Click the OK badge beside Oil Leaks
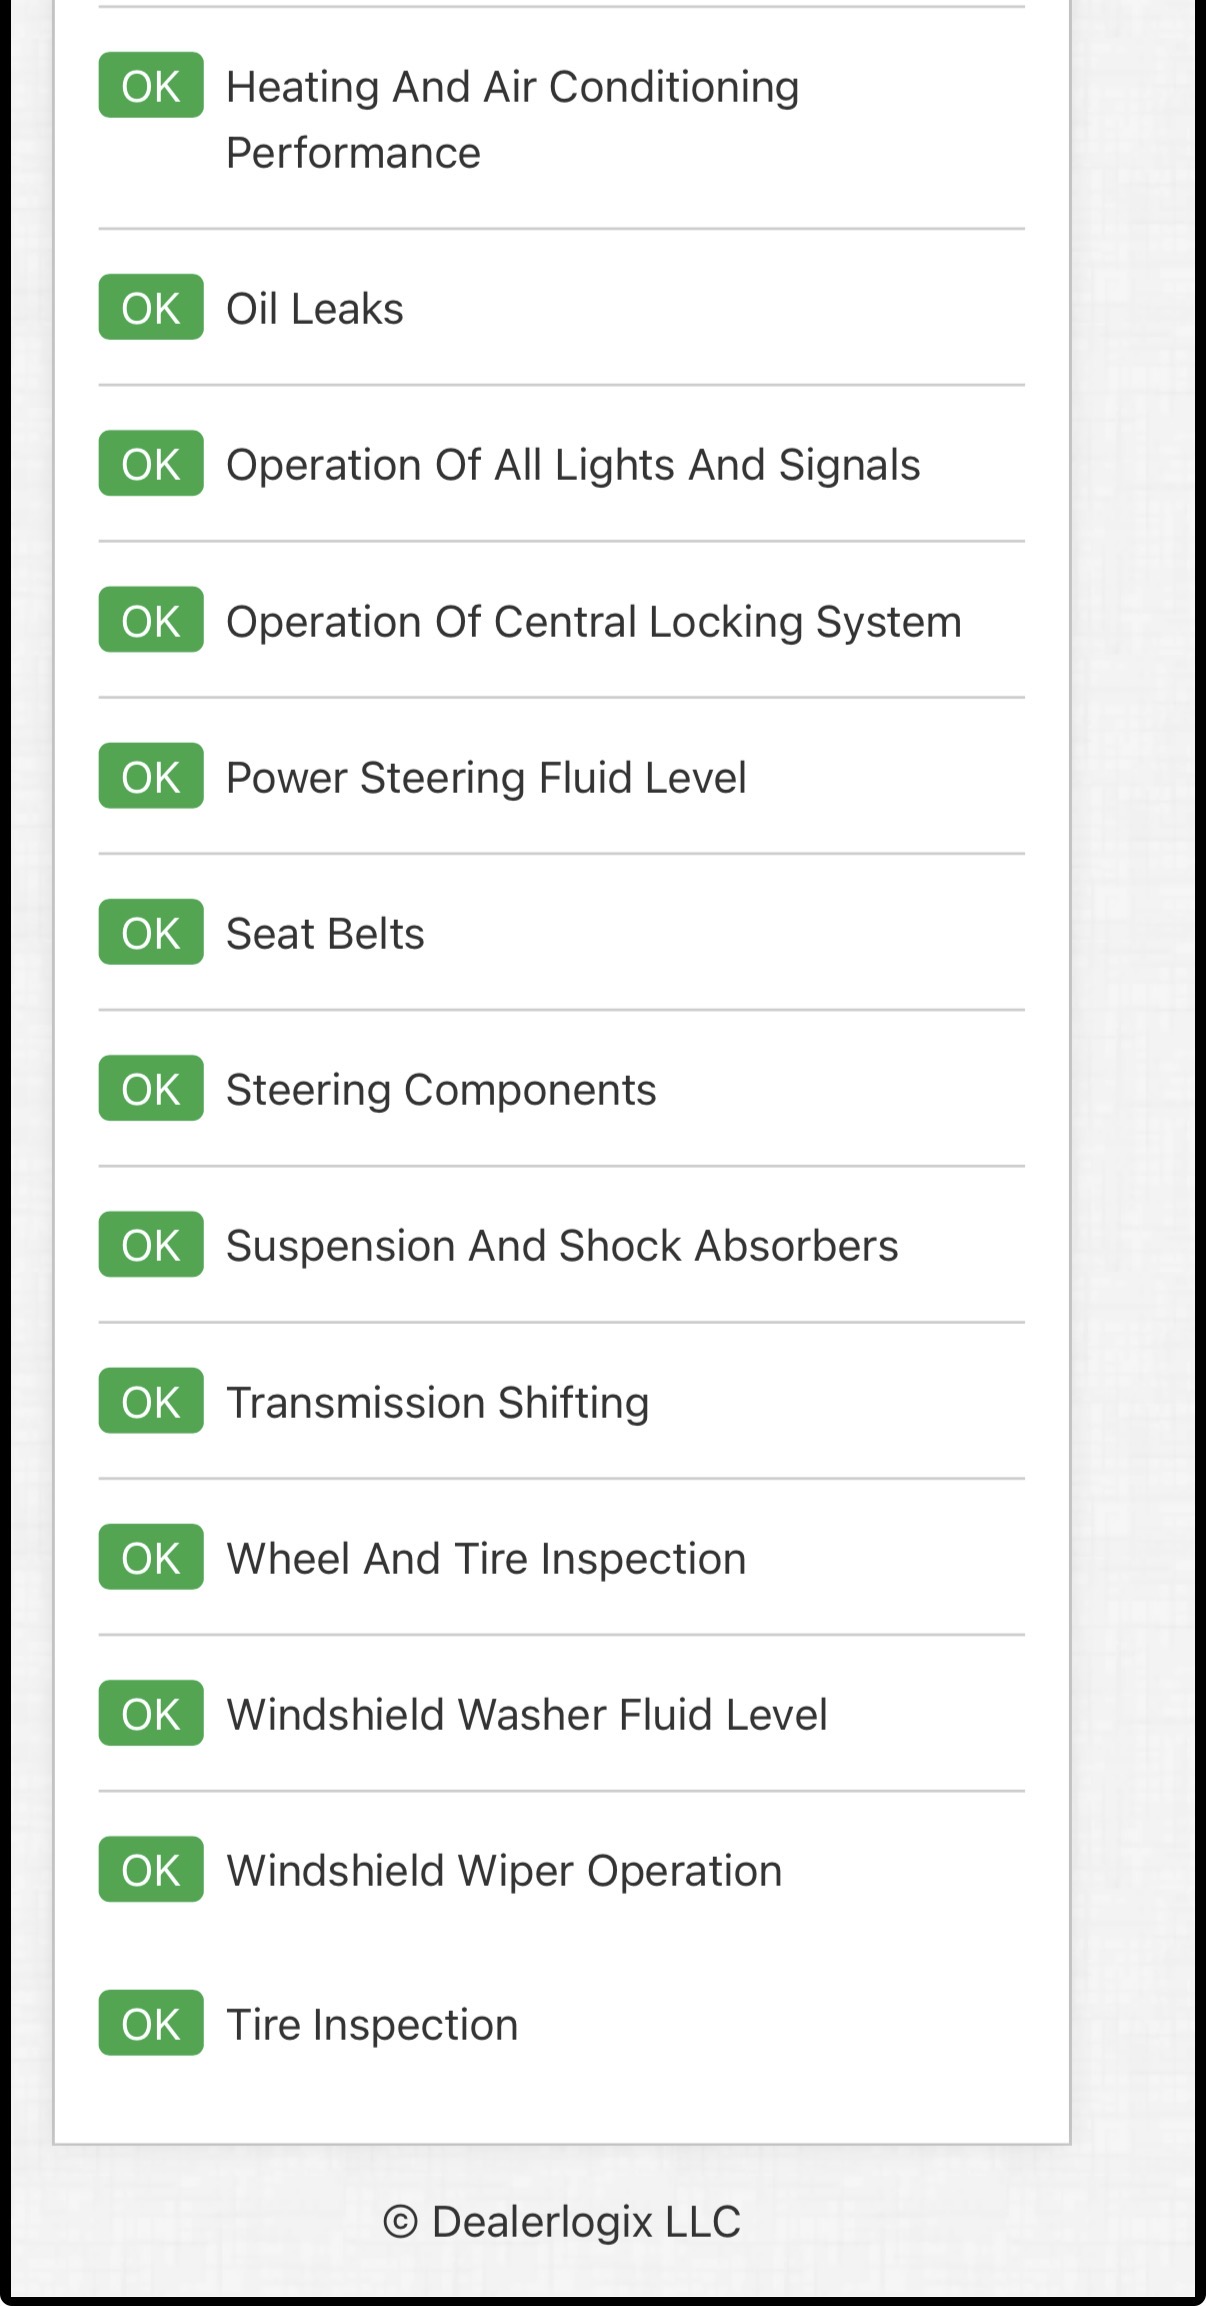 point(151,308)
